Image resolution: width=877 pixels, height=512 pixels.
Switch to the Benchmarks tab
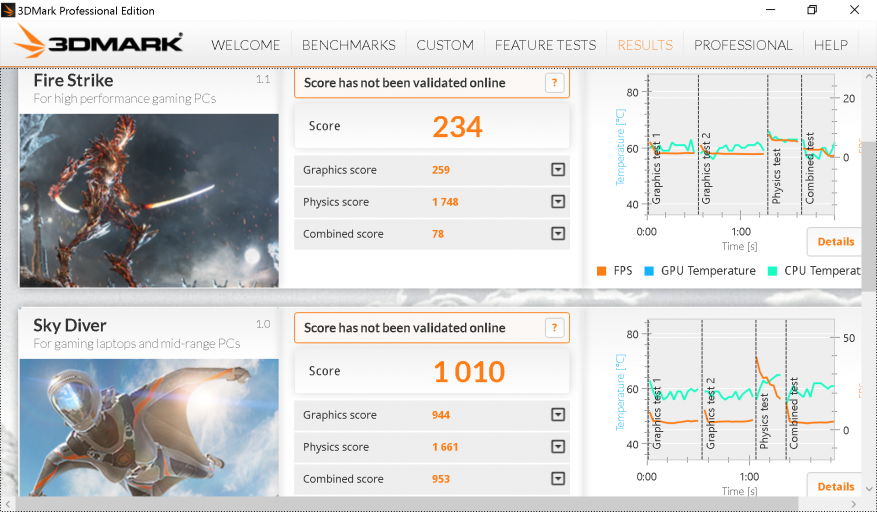(x=348, y=45)
